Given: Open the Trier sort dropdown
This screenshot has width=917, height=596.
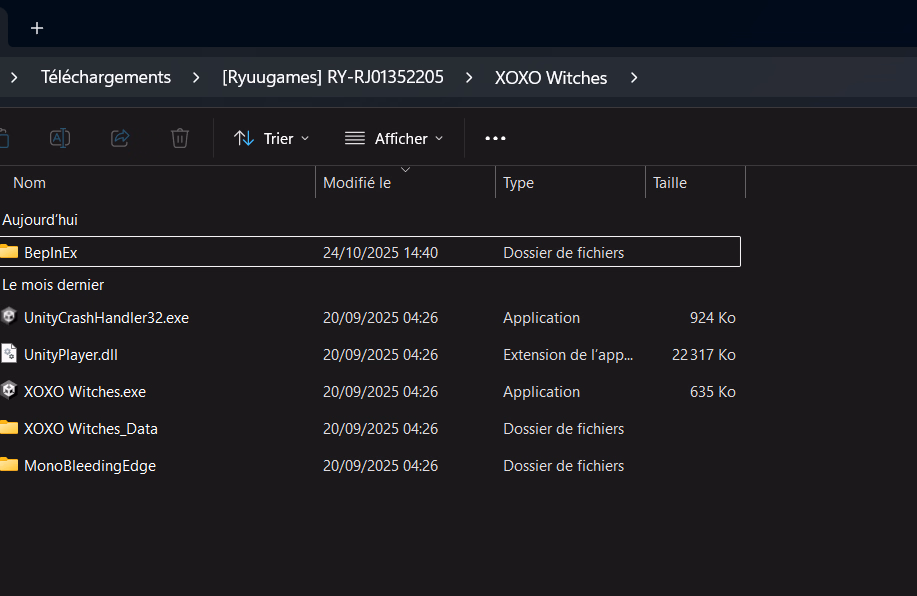Looking at the screenshot, I should [271, 138].
